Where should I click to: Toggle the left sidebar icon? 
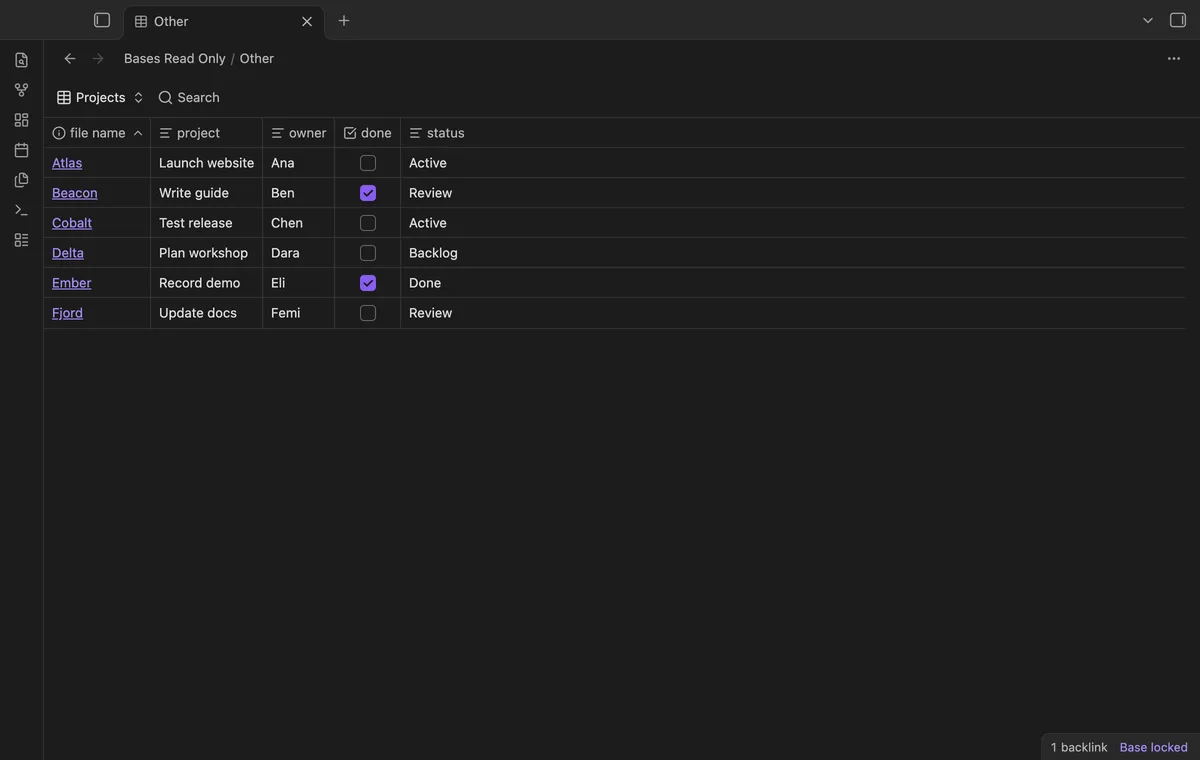(x=102, y=20)
